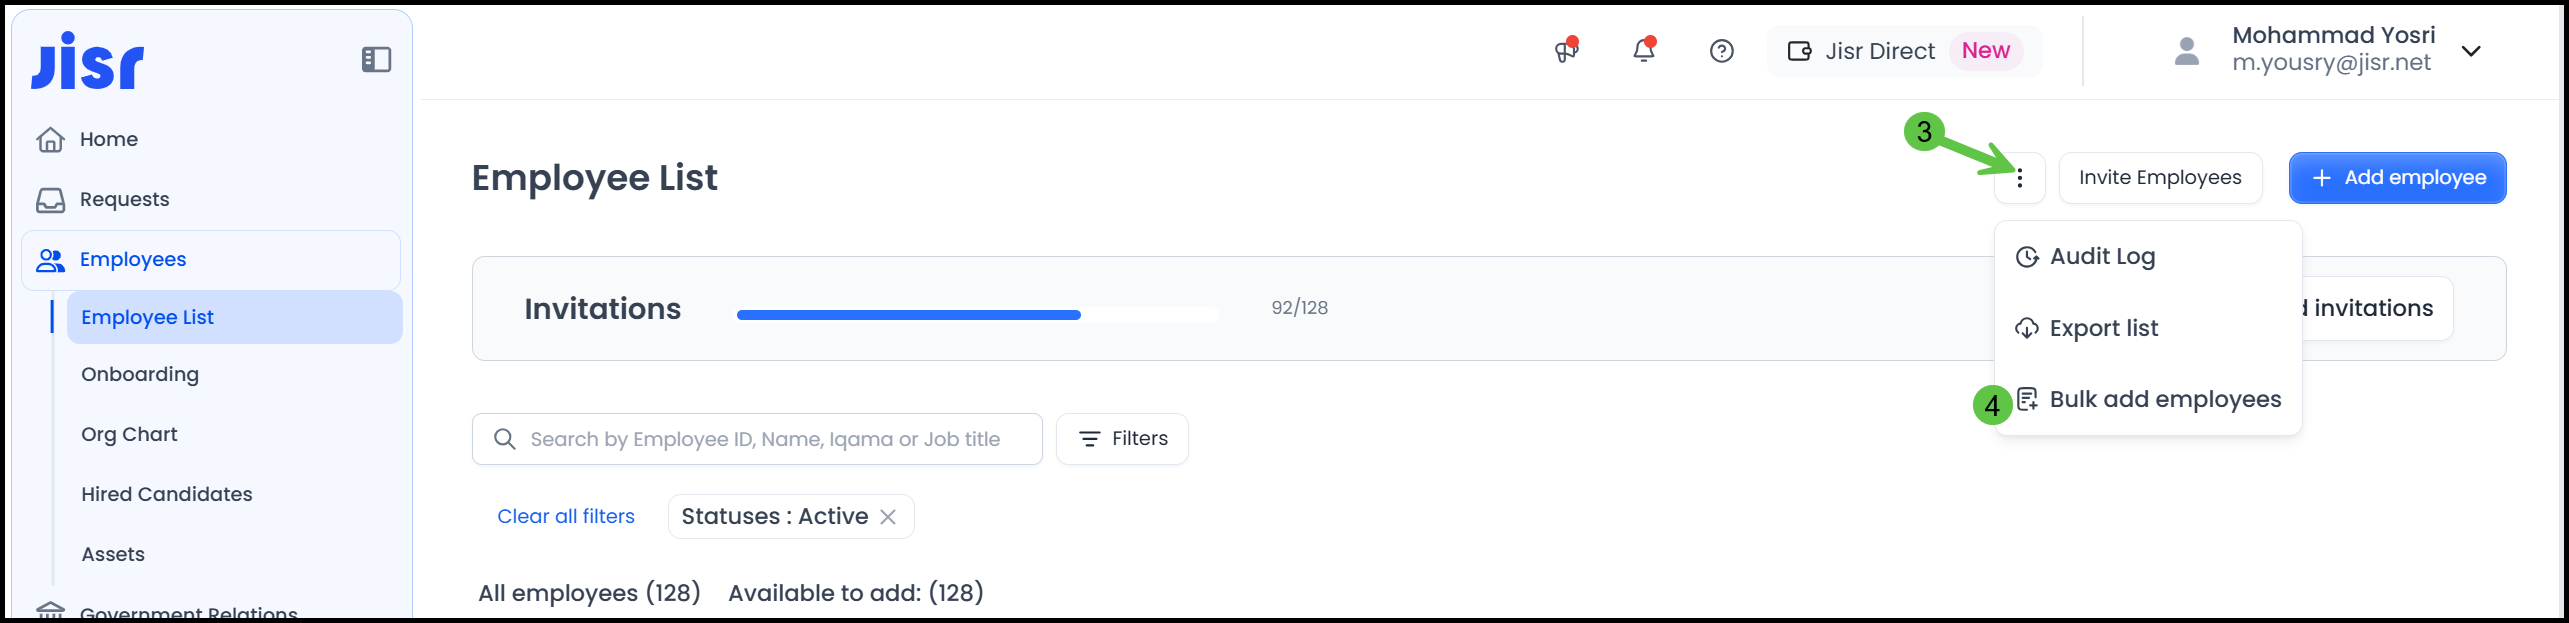Select Audit Log from the menu
Screen dimensions: 2569x623
point(2102,257)
